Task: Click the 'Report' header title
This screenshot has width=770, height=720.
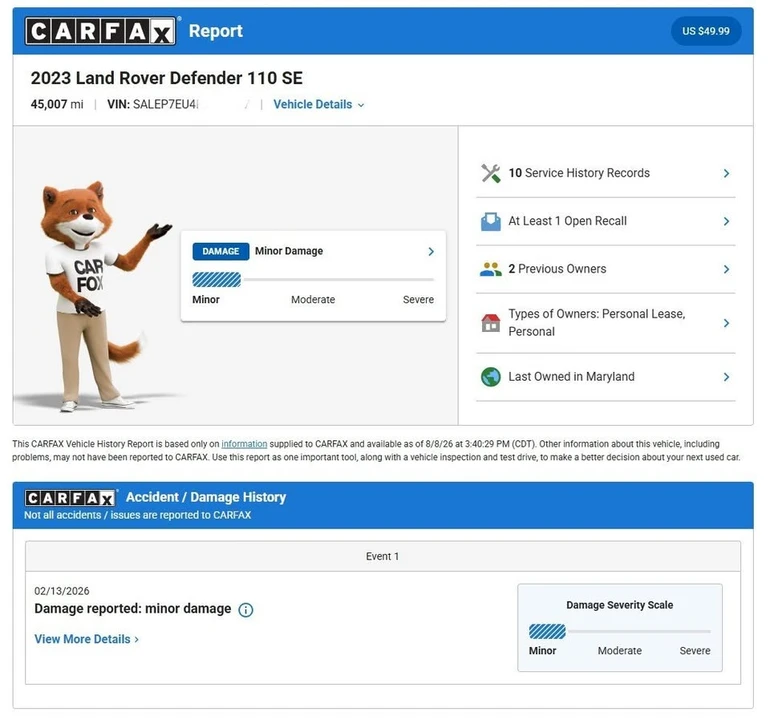Action: [x=216, y=31]
